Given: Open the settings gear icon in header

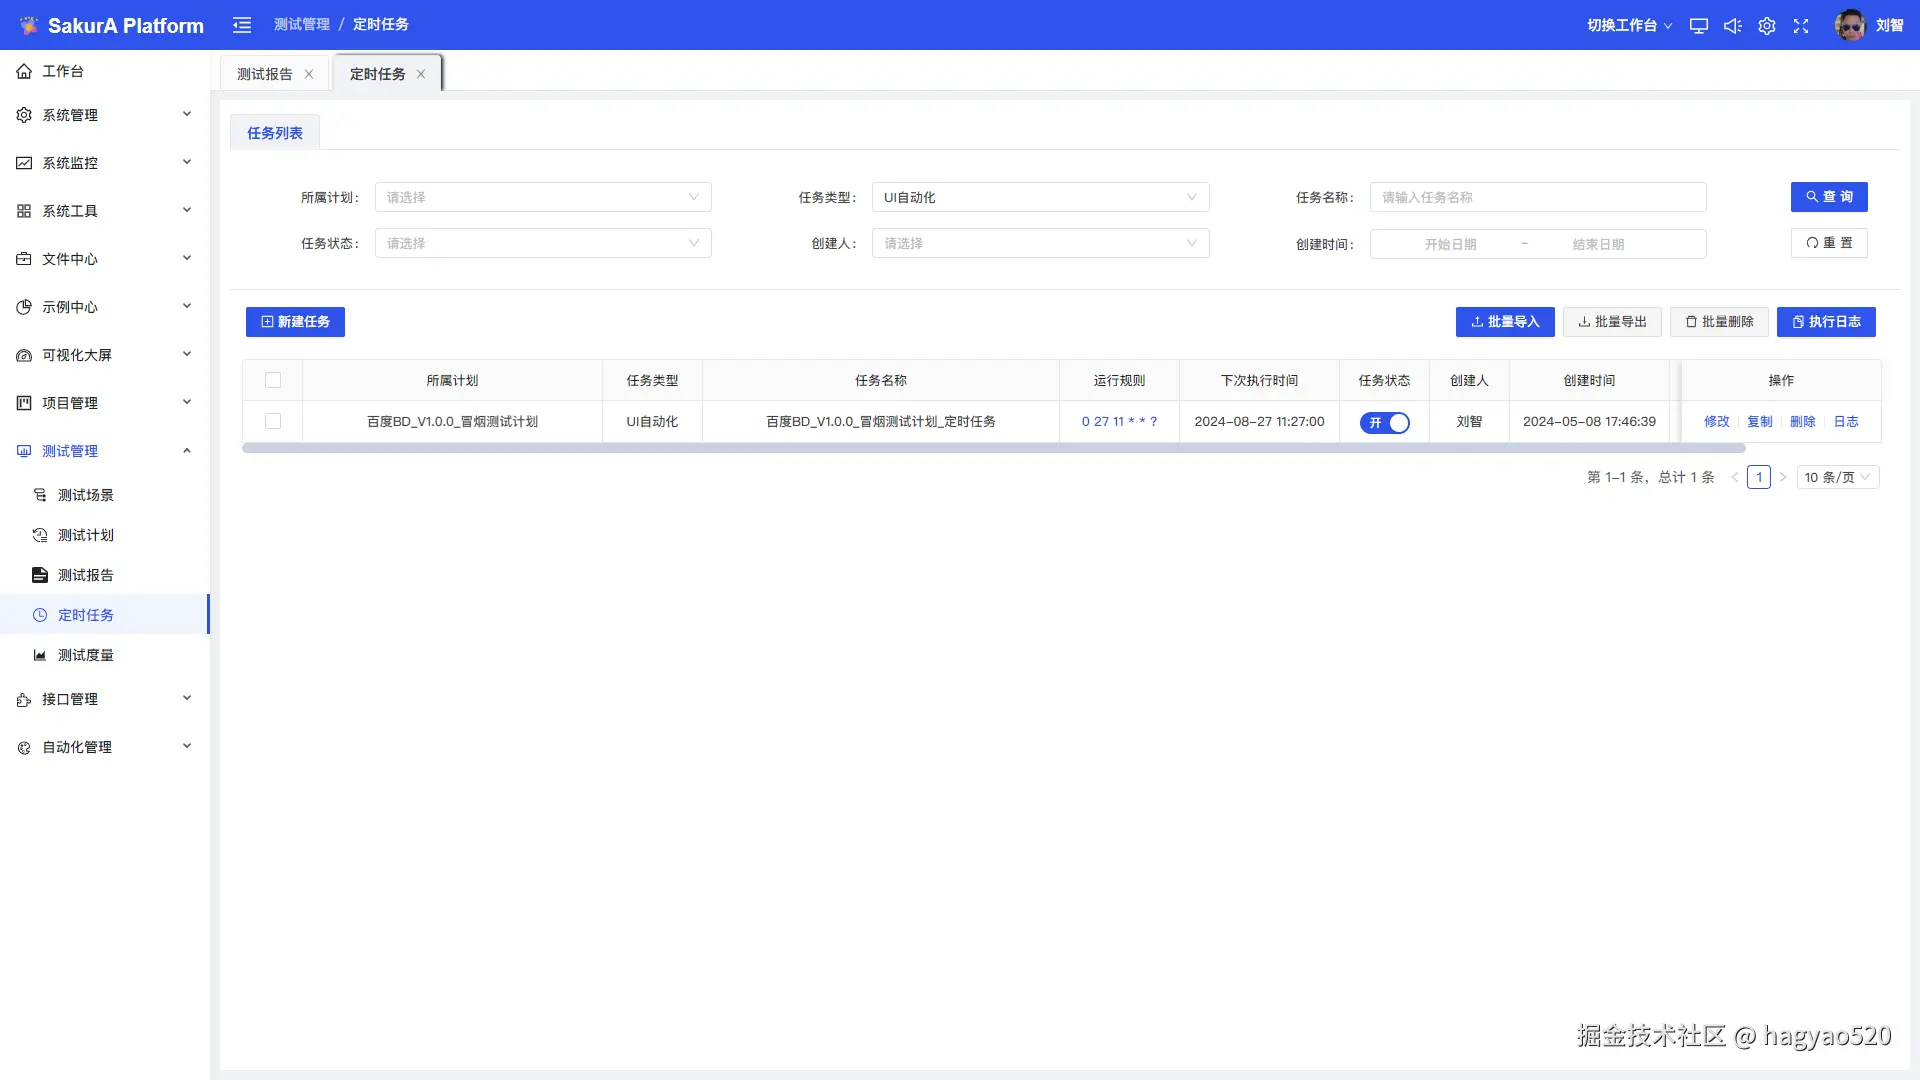Looking at the screenshot, I should pyautogui.click(x=1767, y=26).
